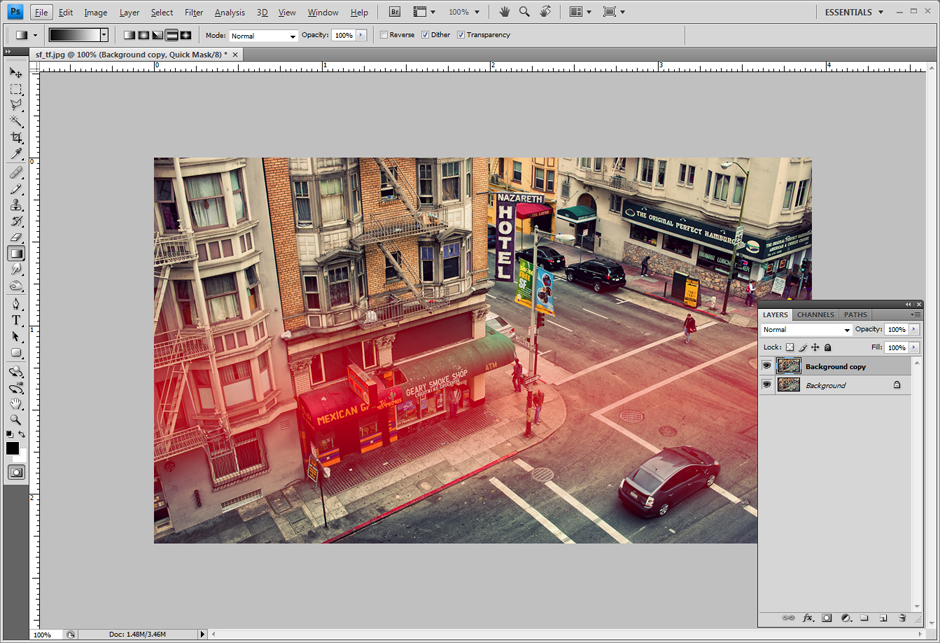Screen dimensions: 940x643
Task: Click the foreground color swatch
Action: 12,448
